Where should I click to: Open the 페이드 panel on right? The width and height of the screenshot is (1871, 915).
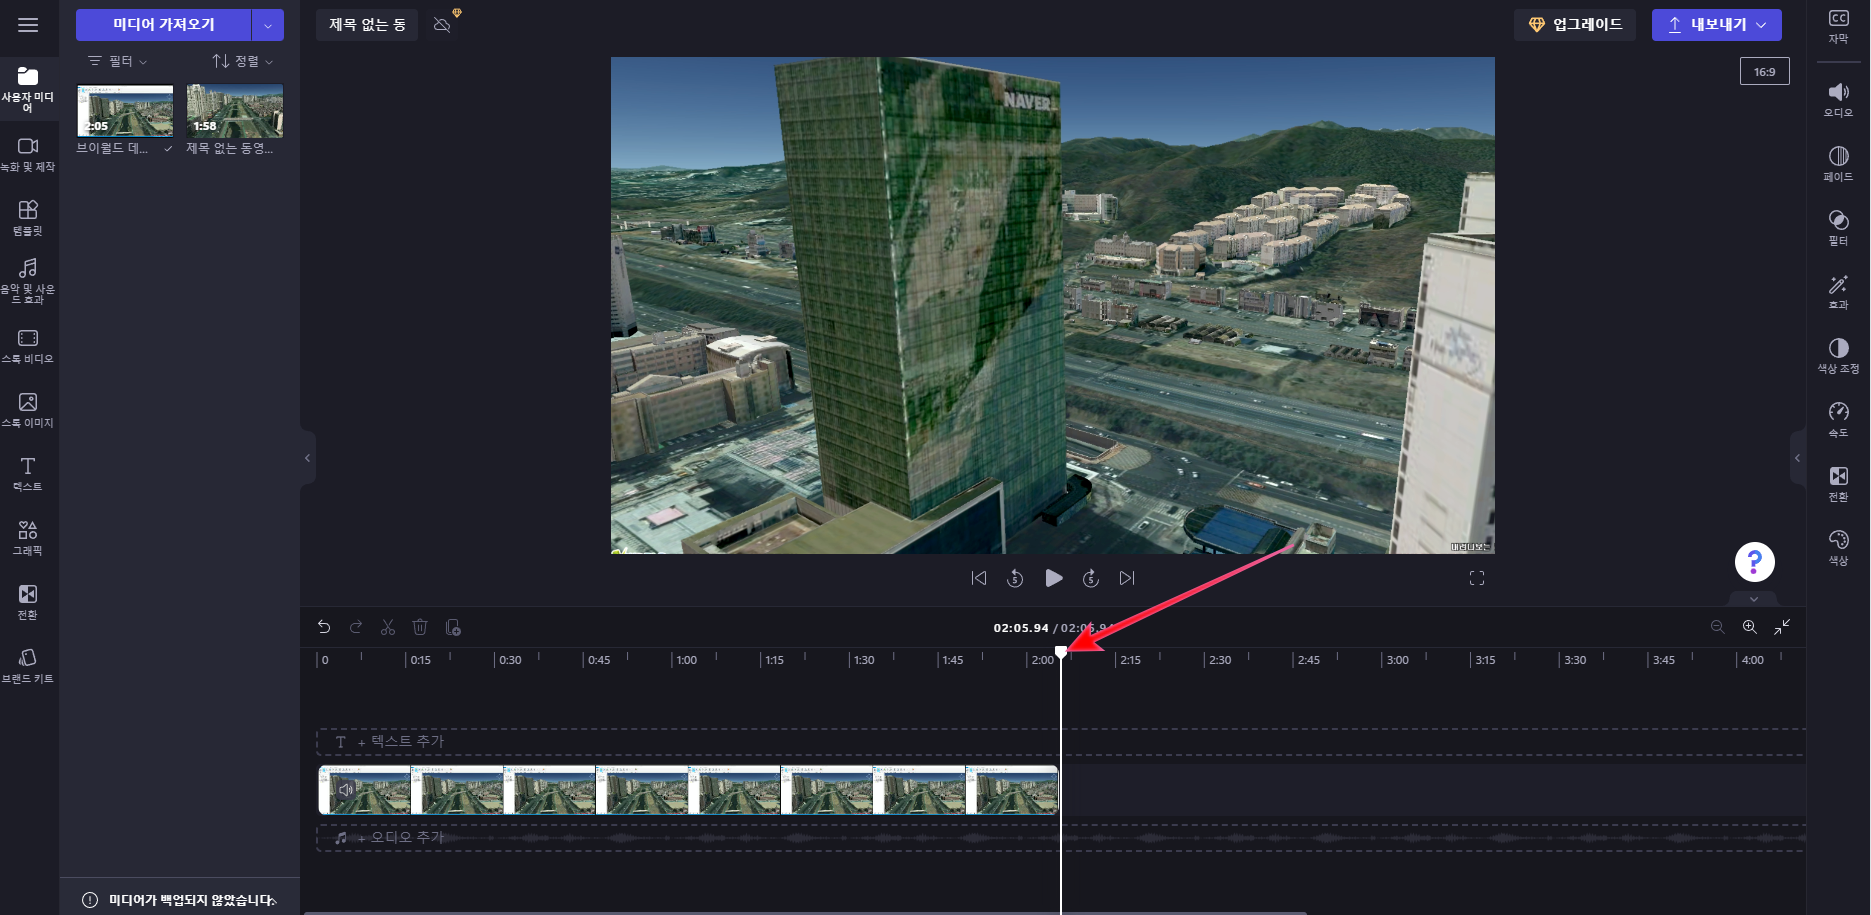(x=1838, y=163)
